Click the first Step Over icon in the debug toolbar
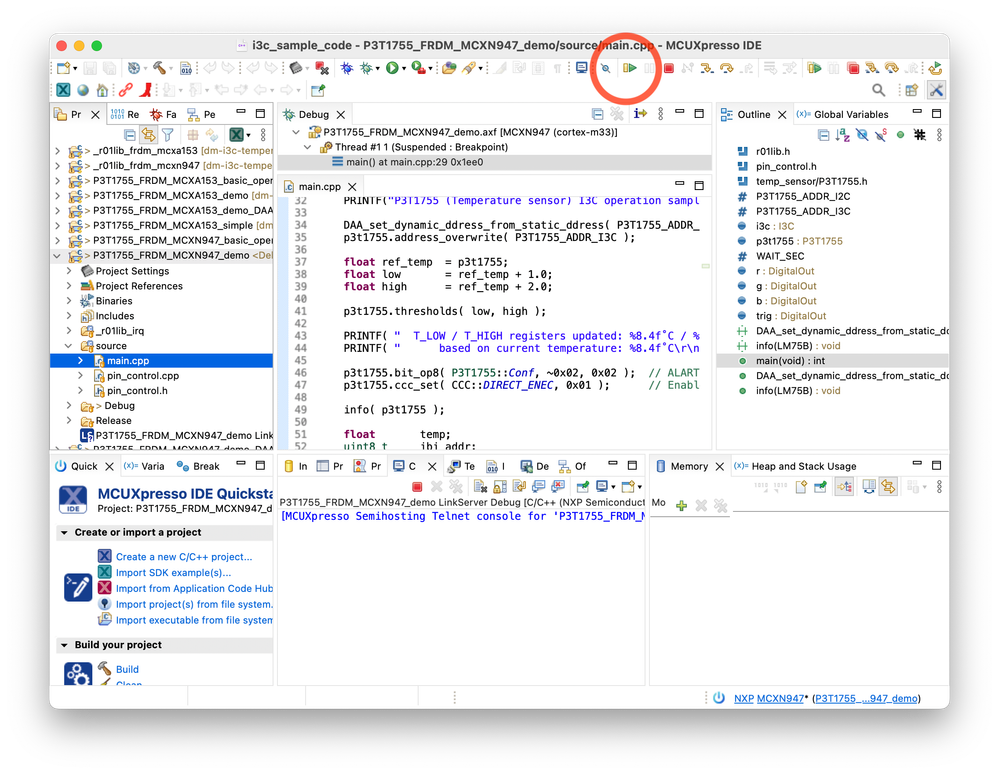Viewport: 999px width, 774px height. coord(726,68)
